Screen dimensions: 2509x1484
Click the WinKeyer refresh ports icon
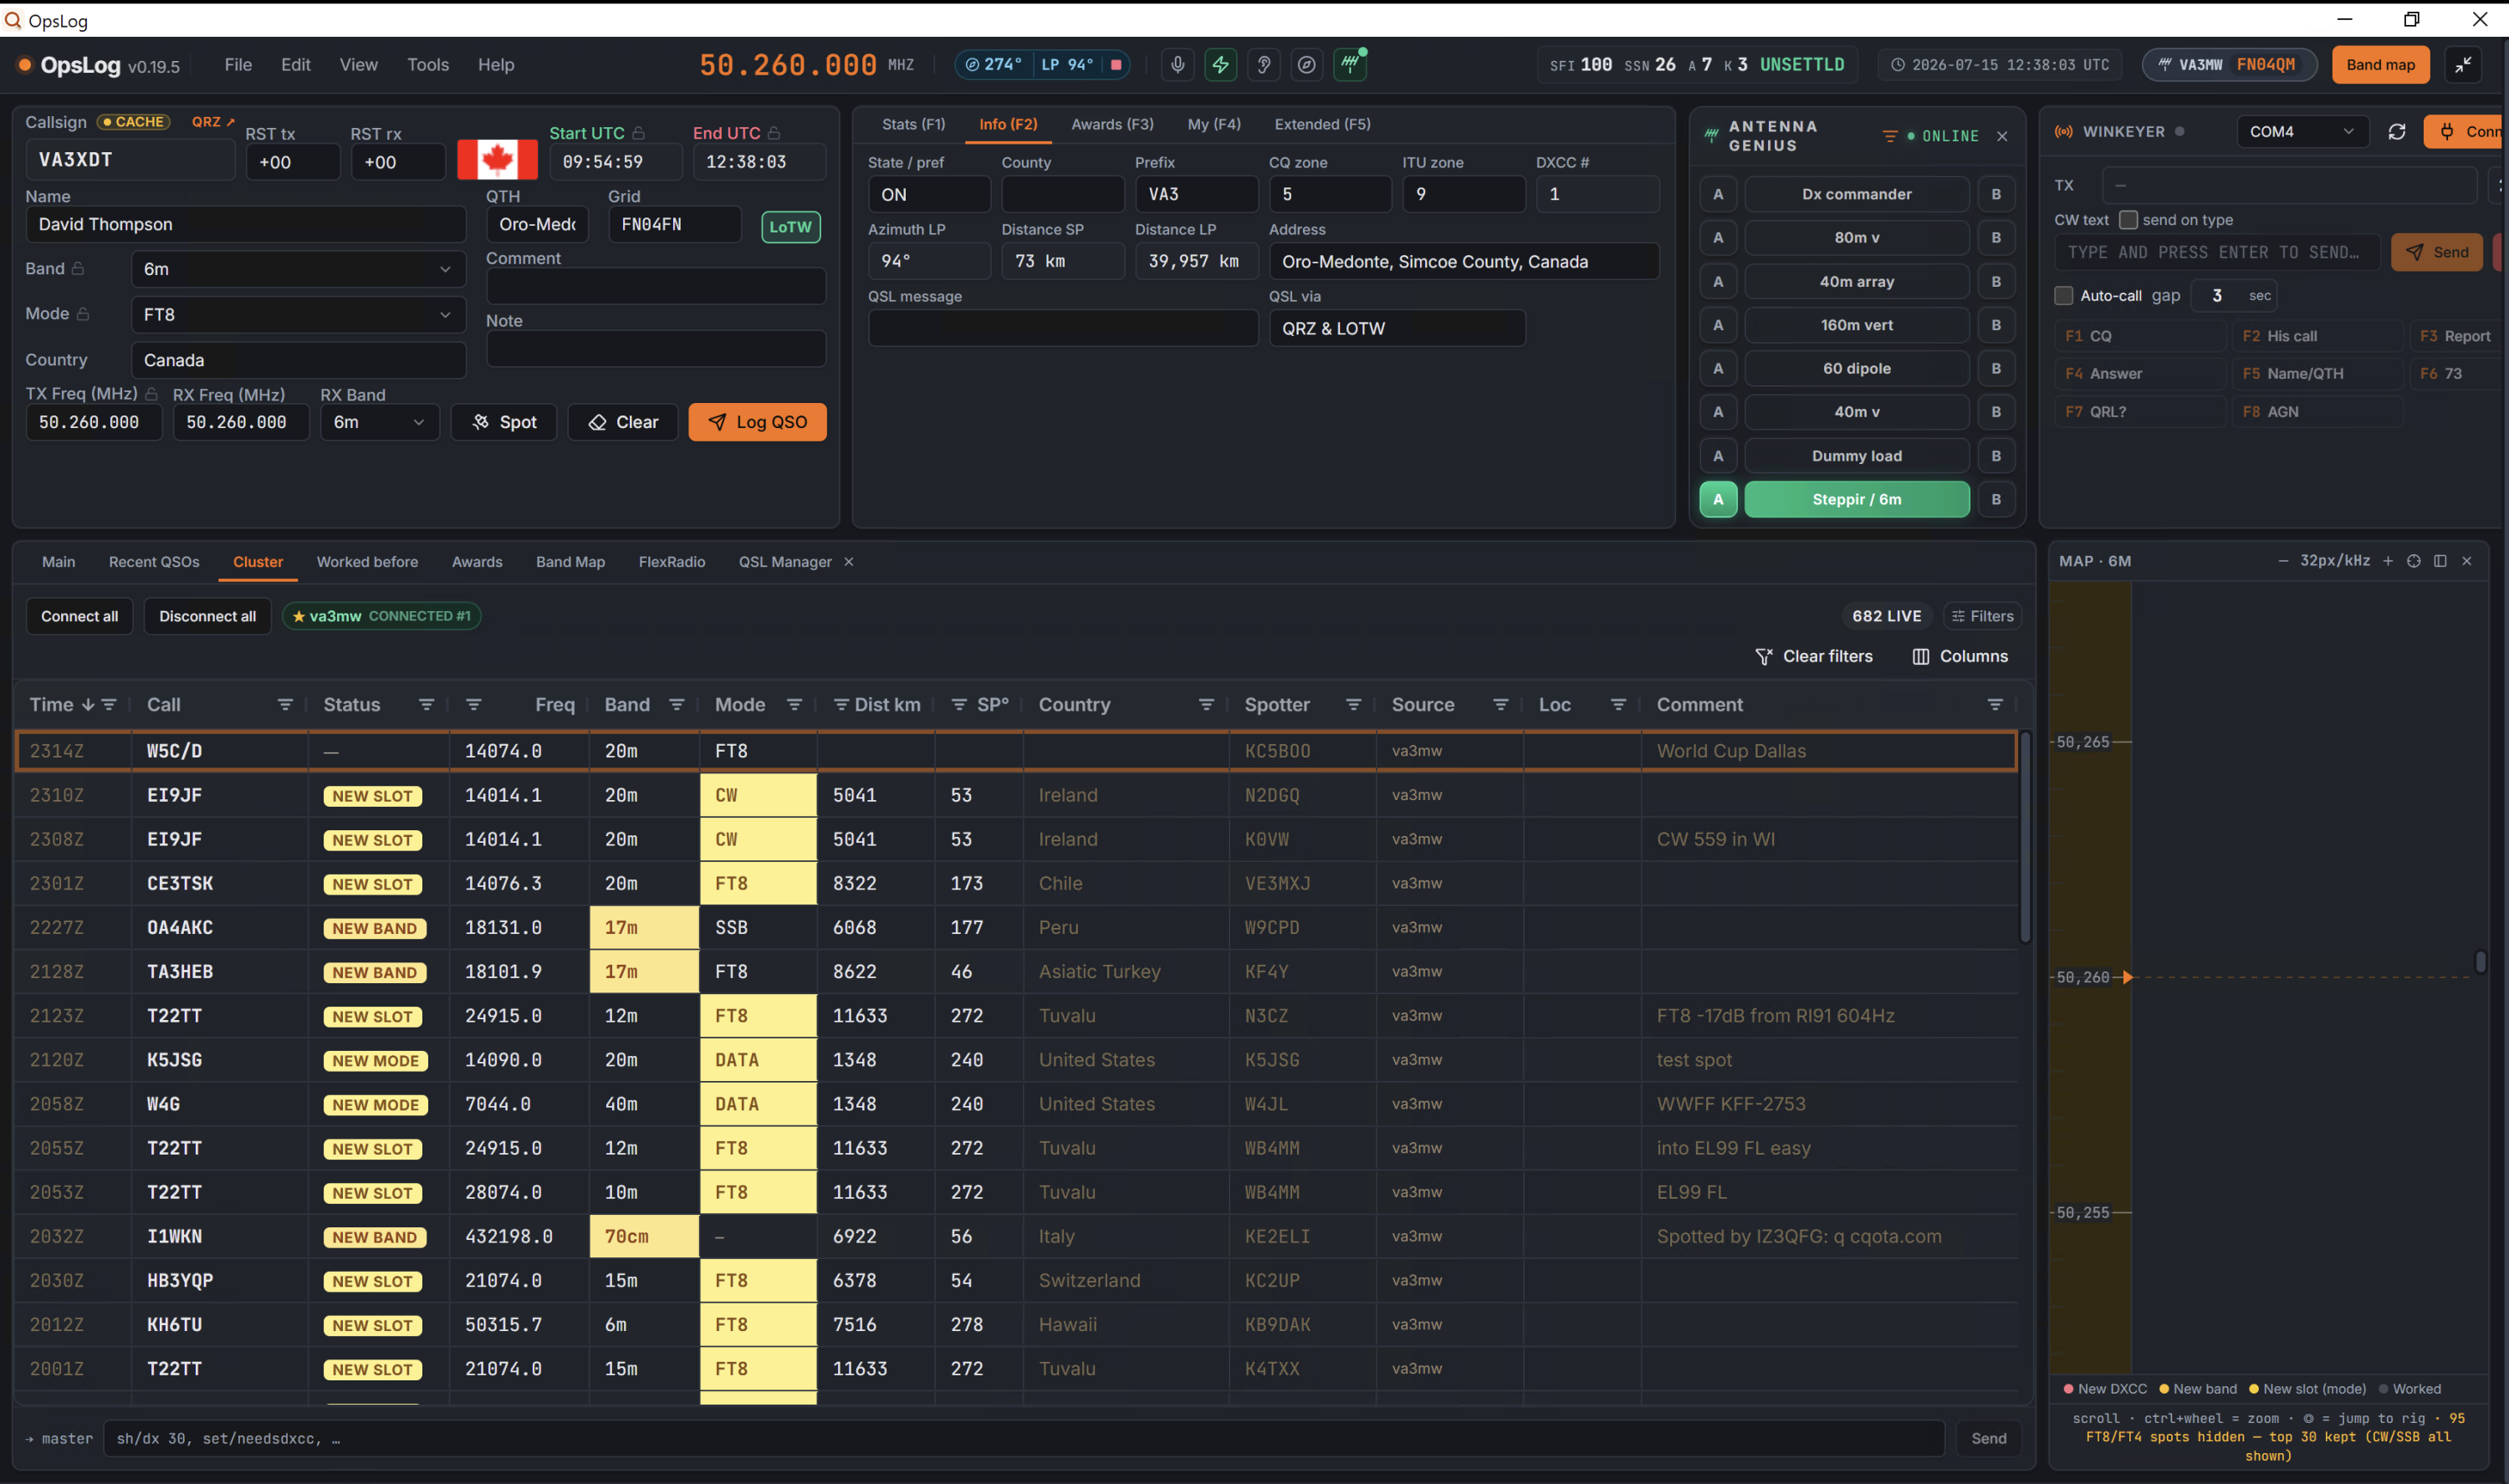2397,132
